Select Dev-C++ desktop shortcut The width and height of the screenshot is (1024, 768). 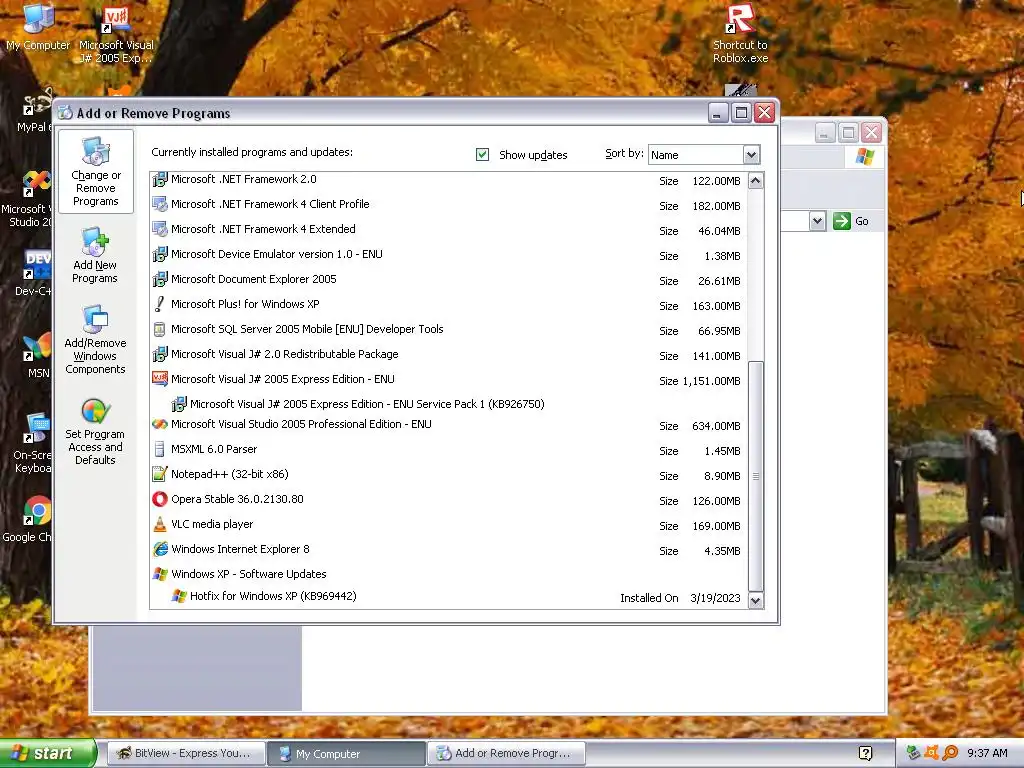click(34, 272)
